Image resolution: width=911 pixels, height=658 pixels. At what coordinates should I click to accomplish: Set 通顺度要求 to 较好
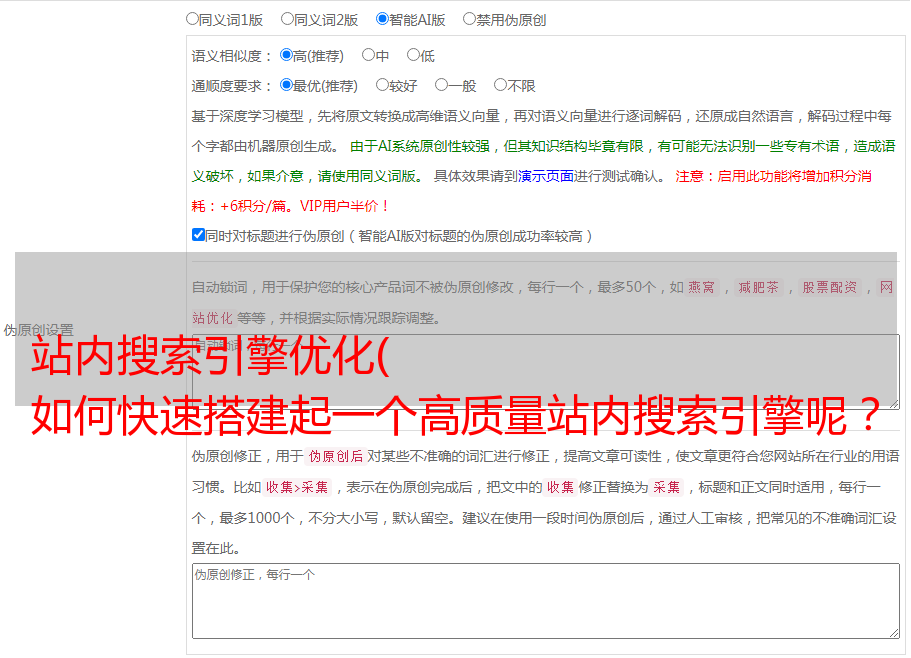[x=382, y=85]
